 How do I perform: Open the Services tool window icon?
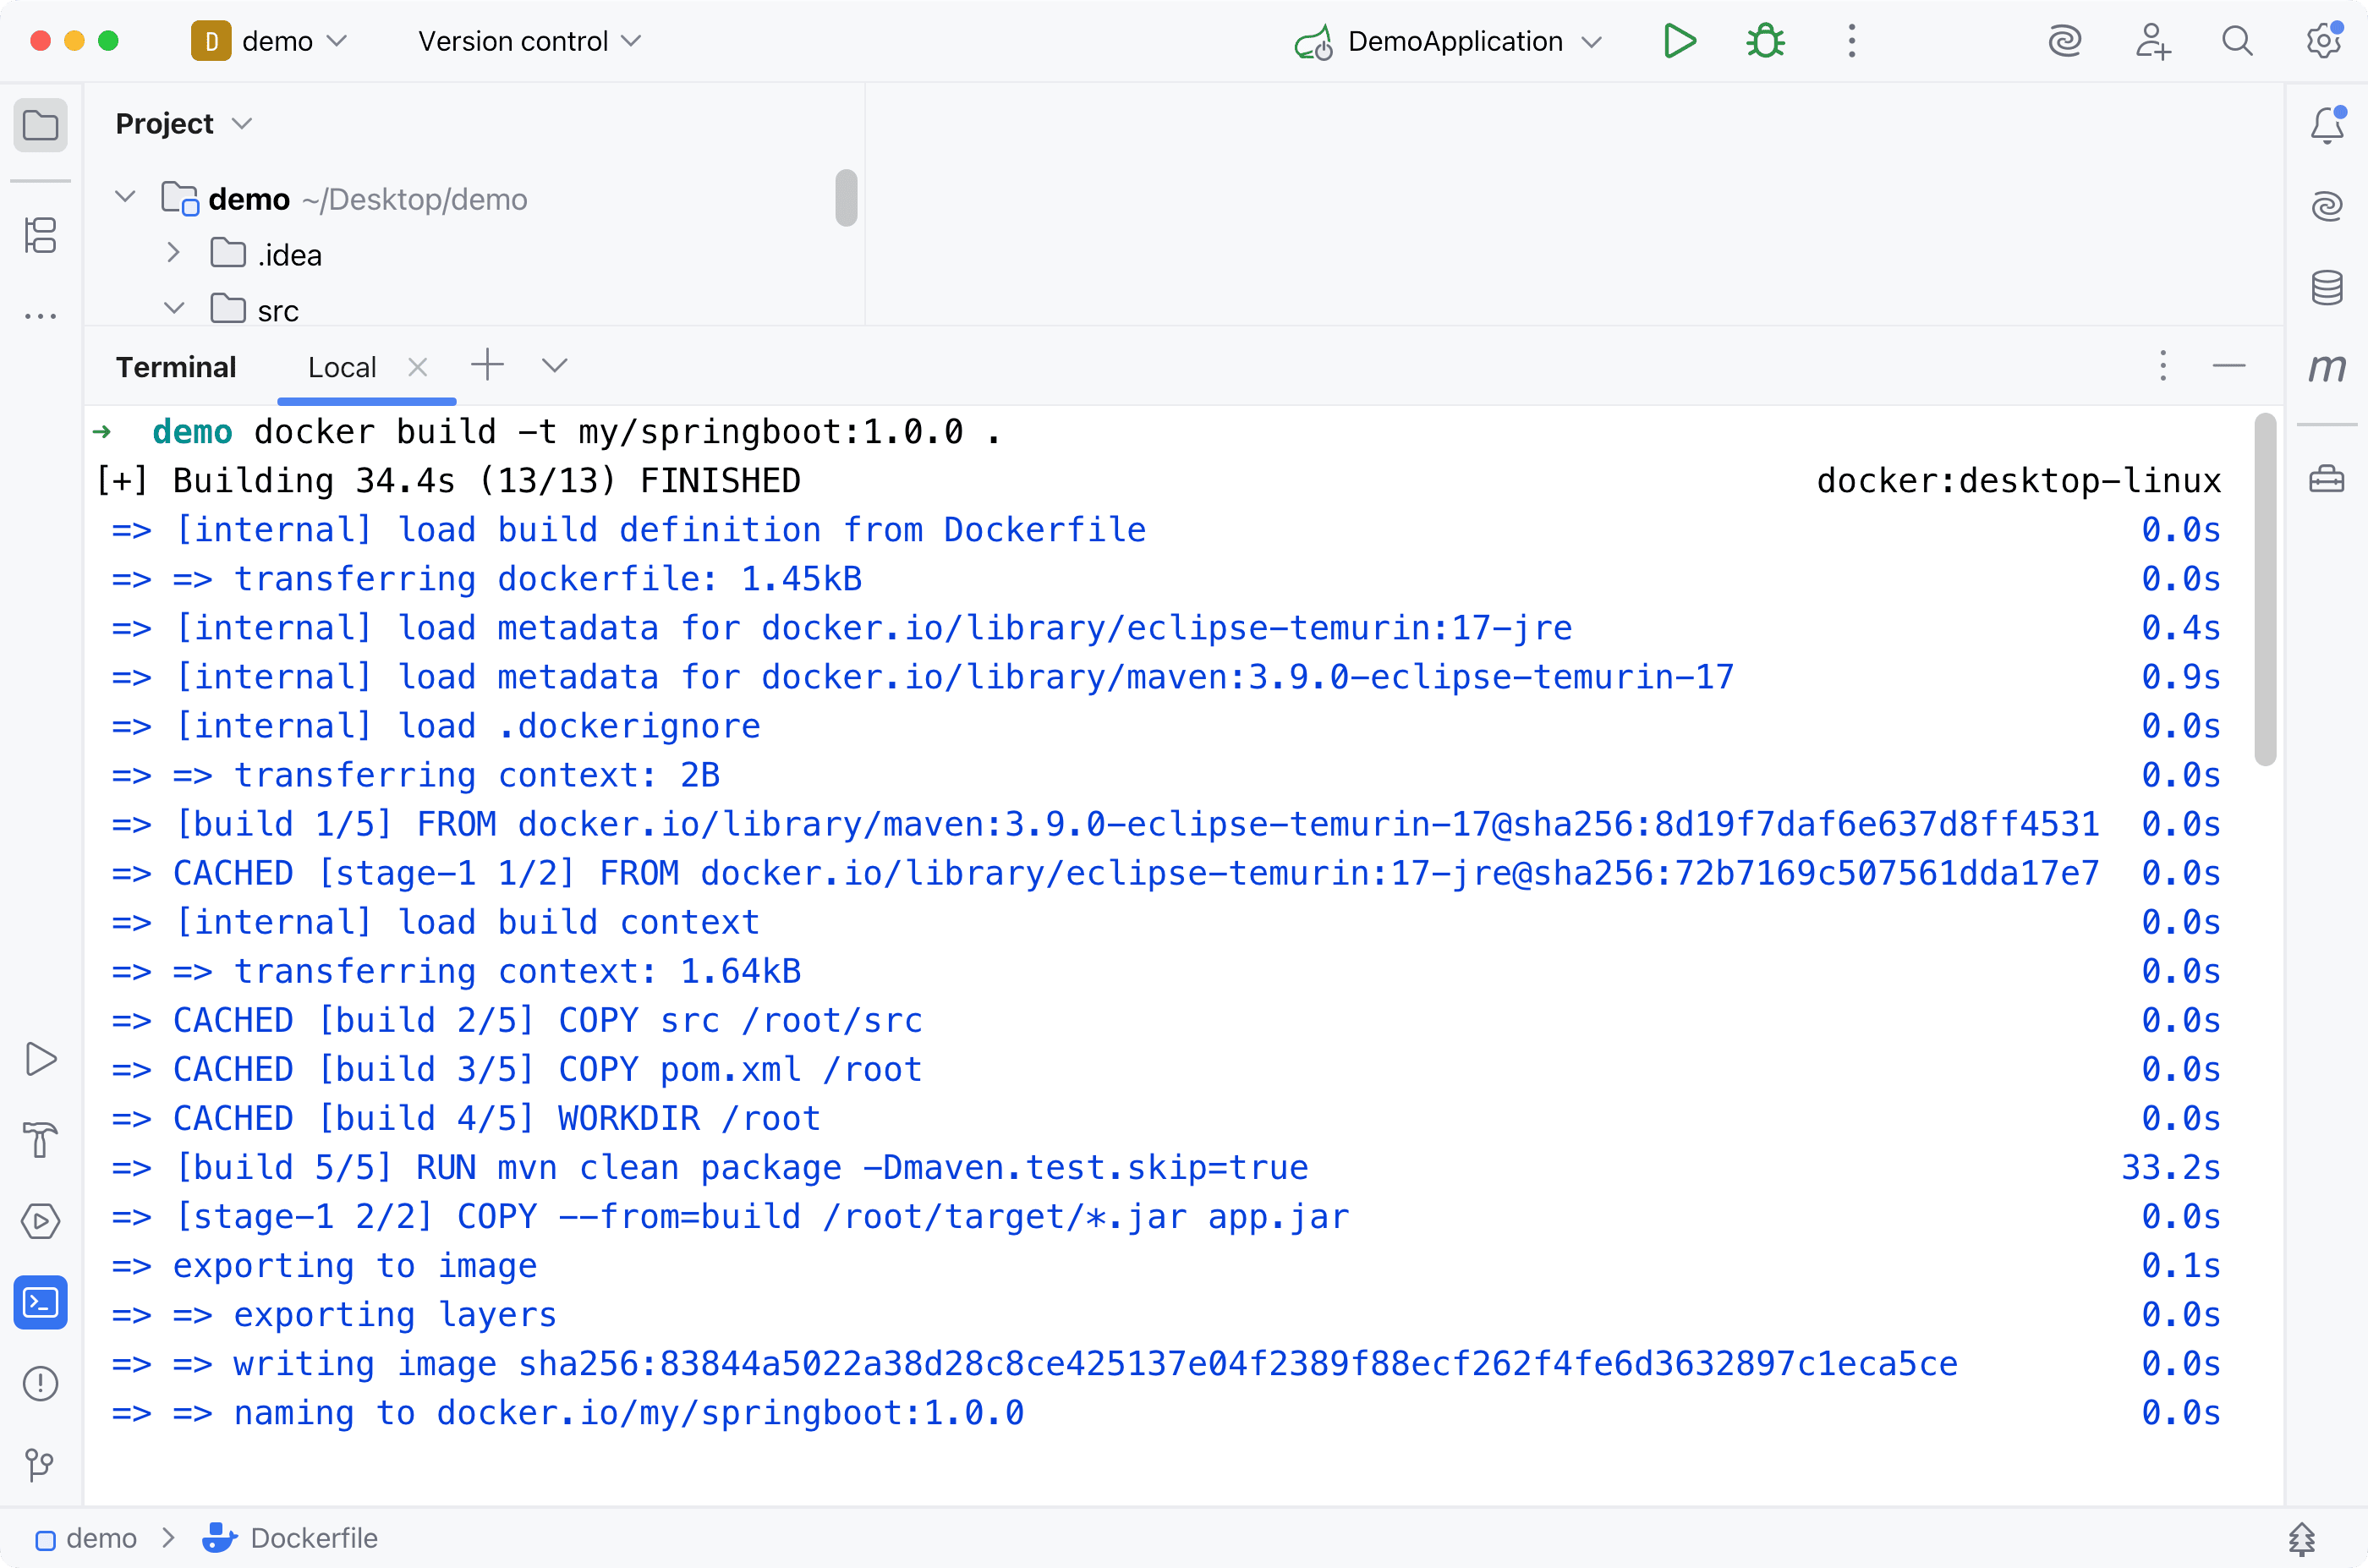(40, 1221)
